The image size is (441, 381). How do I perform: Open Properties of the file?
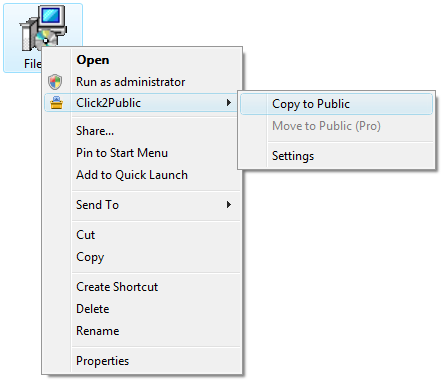point(103,361)
